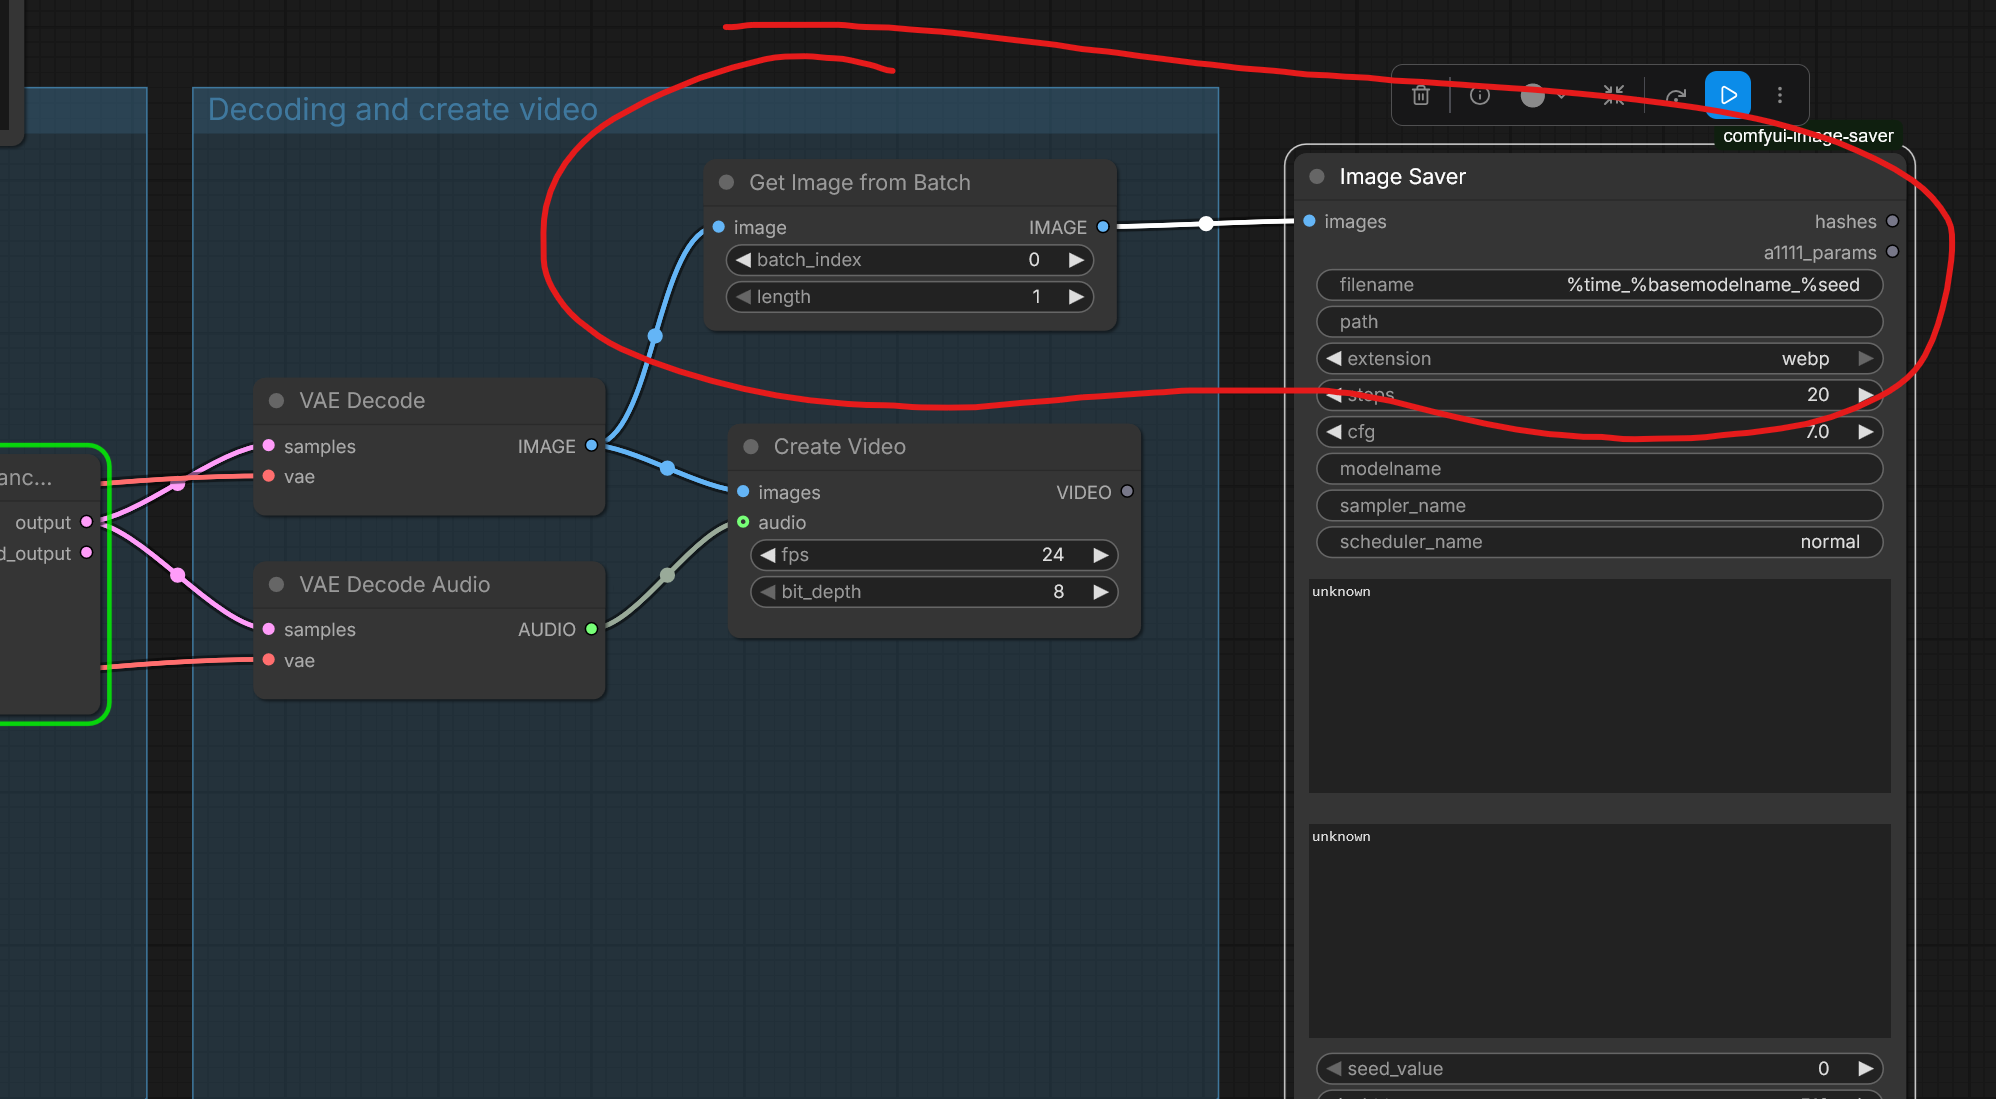Viewport: 1996px width, 1099px height.
Task: Click the VAE Decode Audio node title
Action: 394,584
